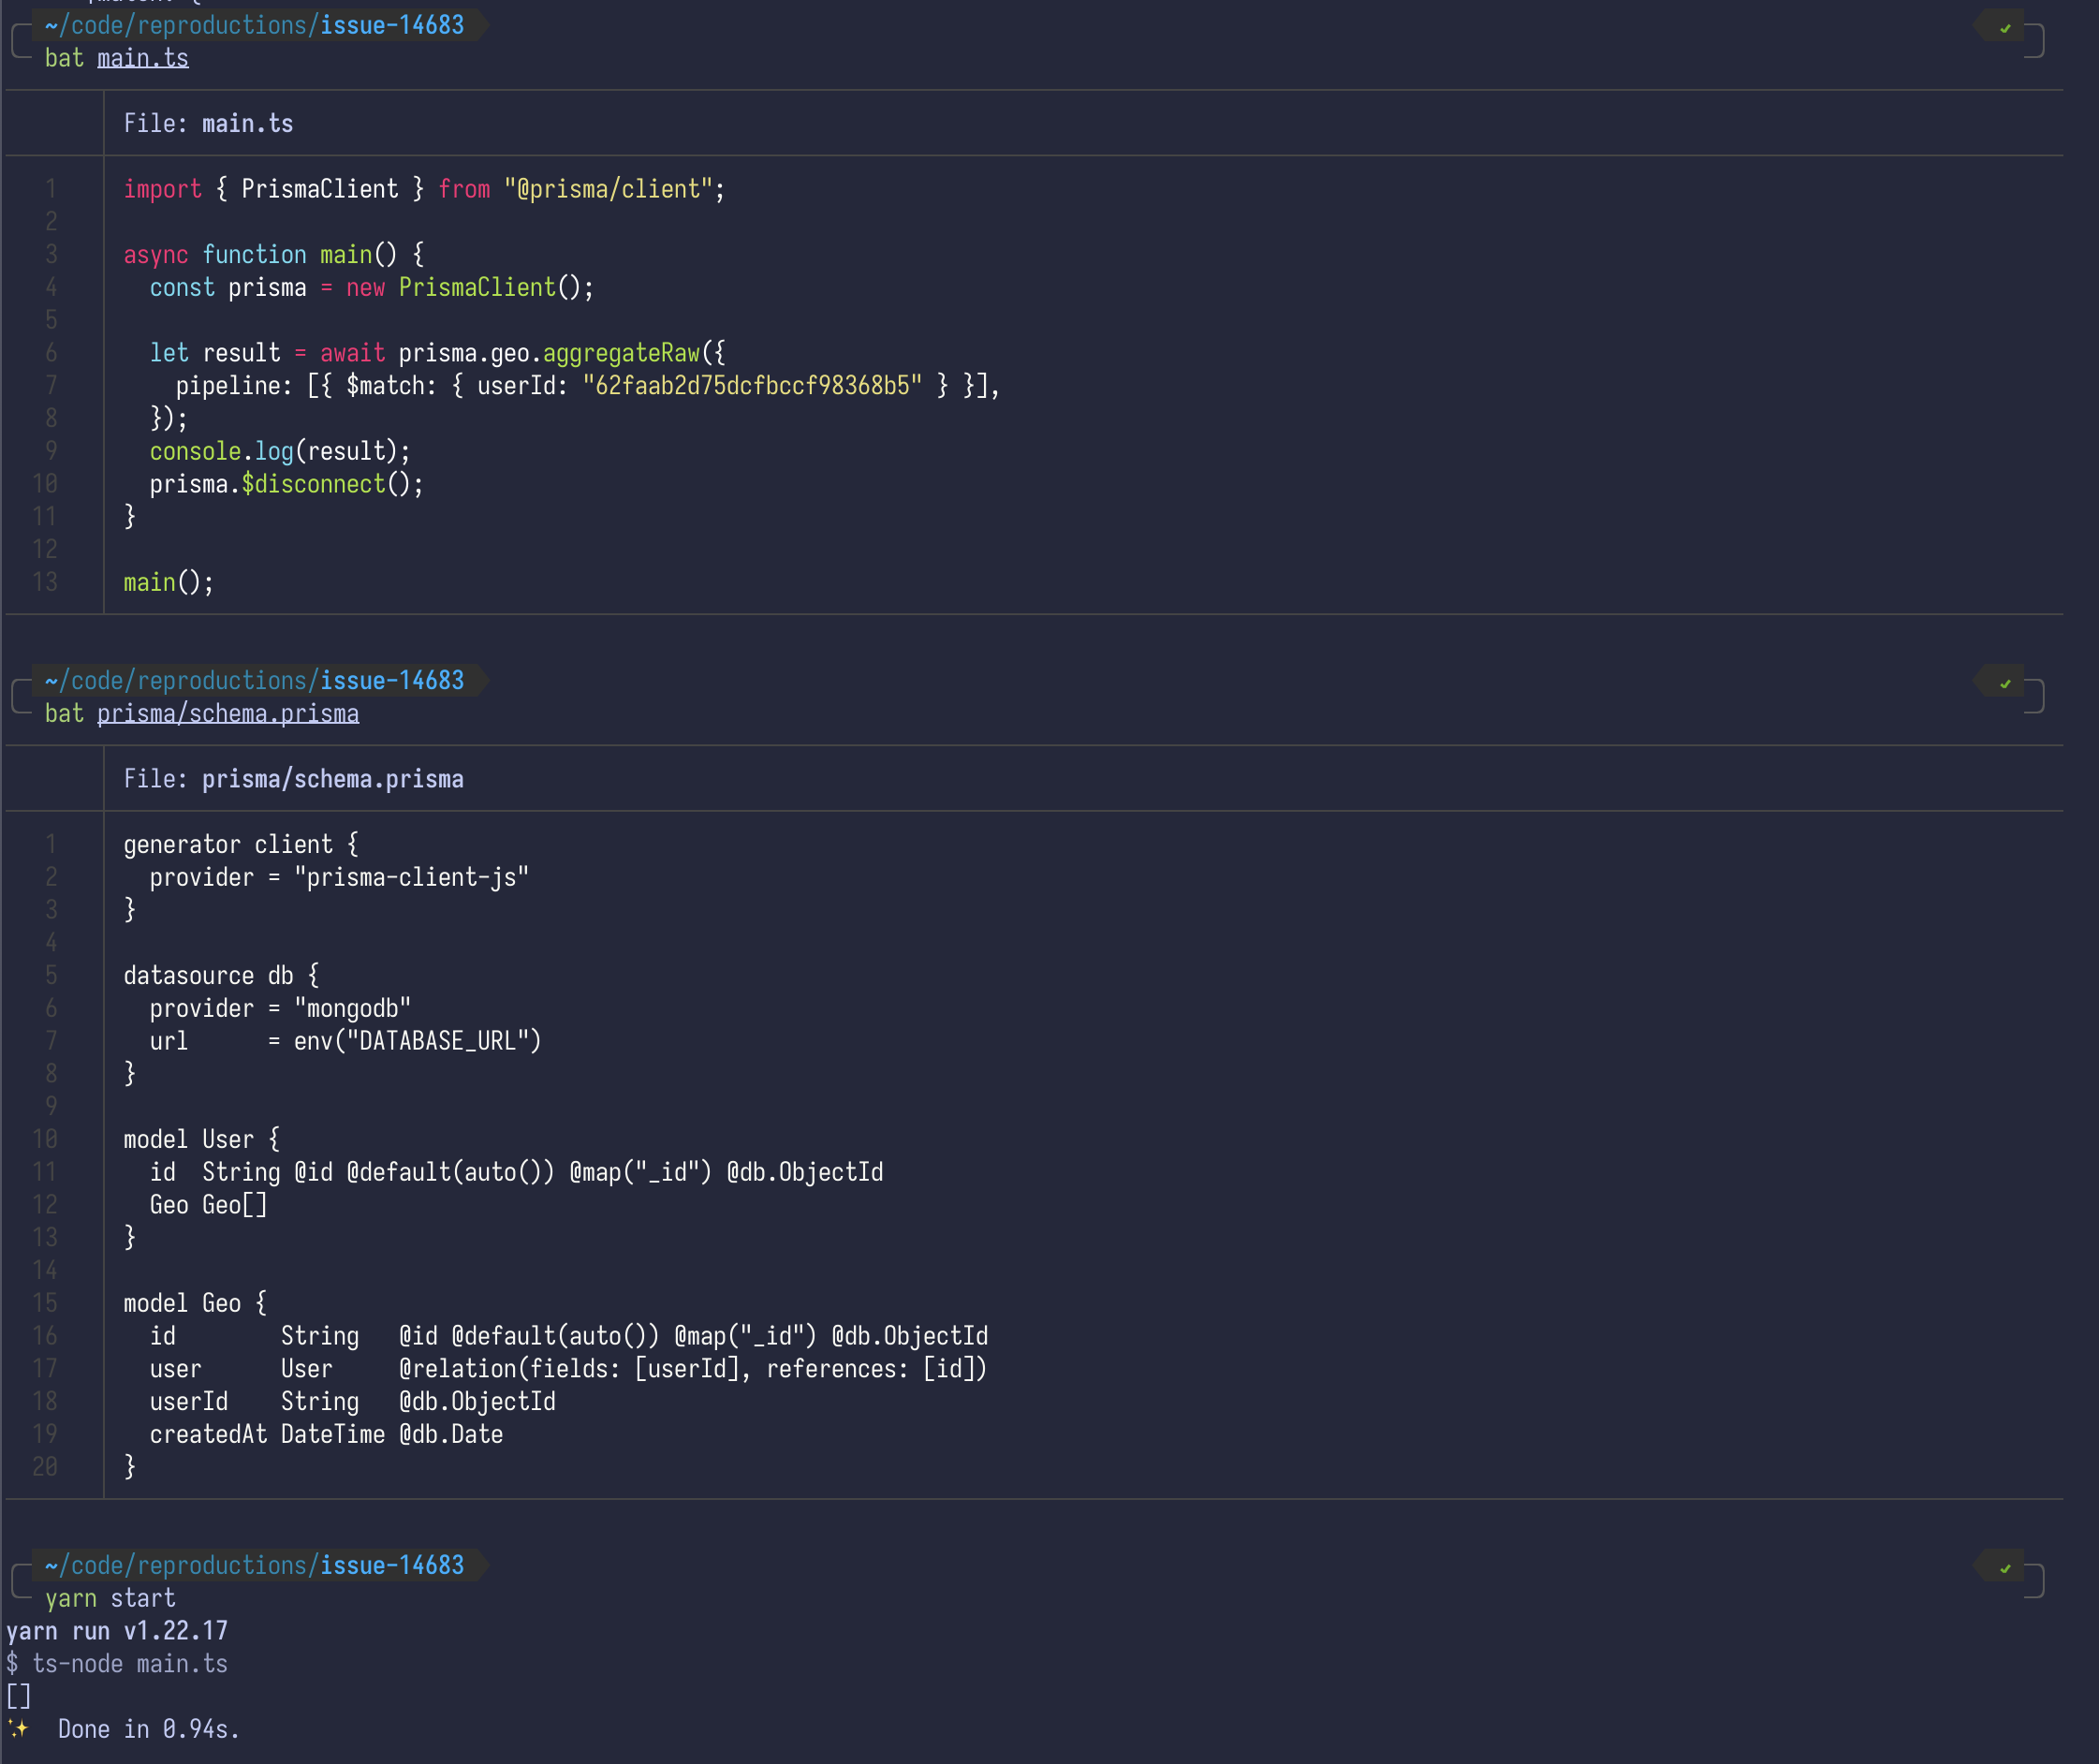Open the underlined main.ts link
Viewport: 2099px width, 1764px height.
(x=143, y=57)
